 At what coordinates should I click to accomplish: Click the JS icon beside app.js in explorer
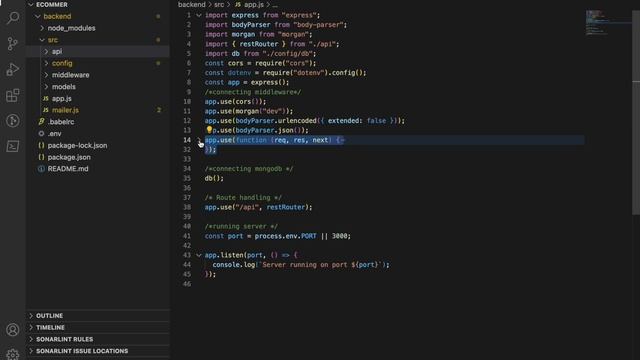coord(46,98)
